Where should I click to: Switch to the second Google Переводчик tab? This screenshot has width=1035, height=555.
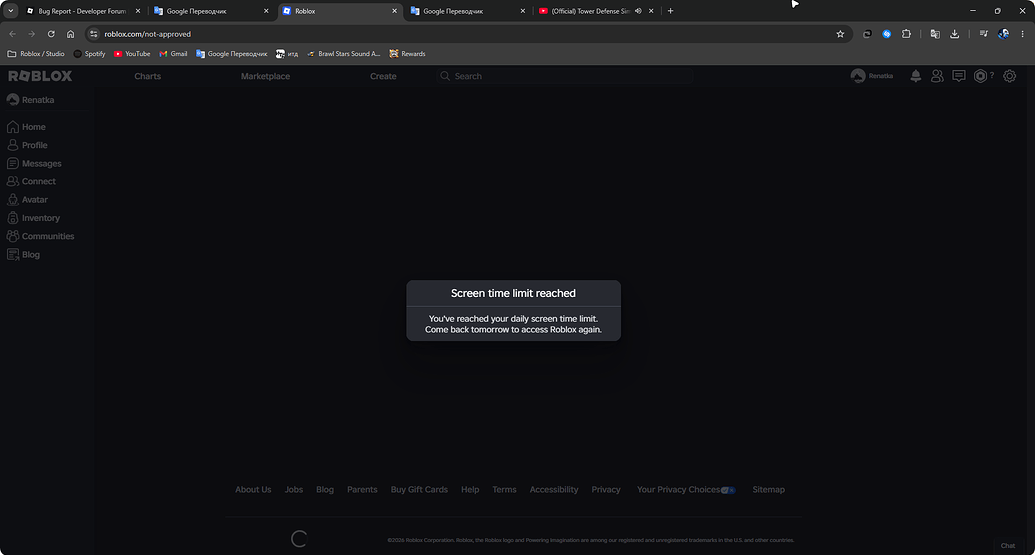pos(468,11)
